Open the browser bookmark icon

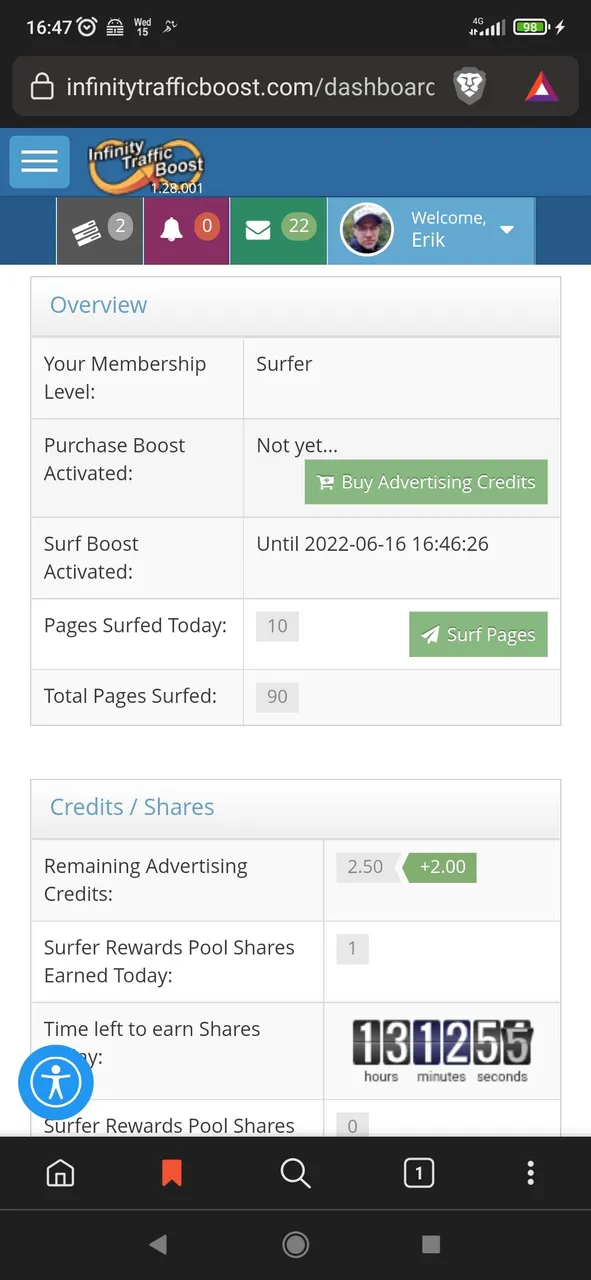(172, 1173)
